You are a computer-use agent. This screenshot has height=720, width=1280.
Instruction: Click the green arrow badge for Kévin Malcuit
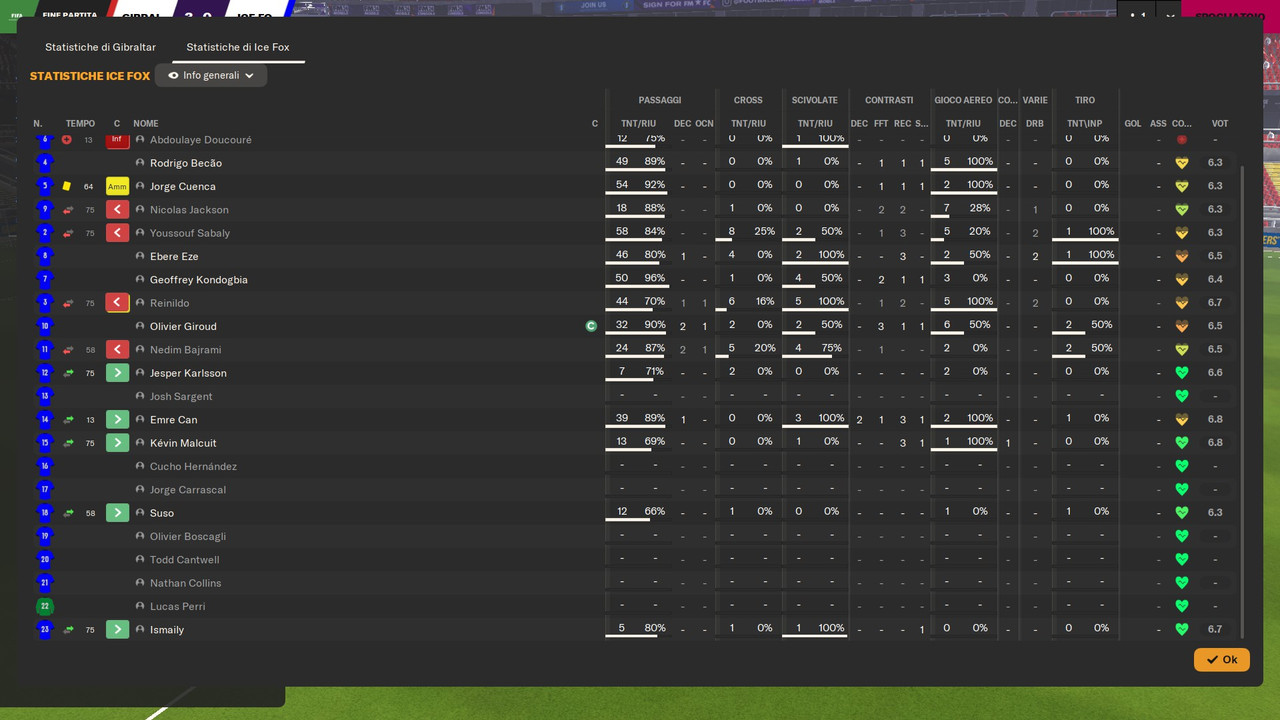coord(117,443)
